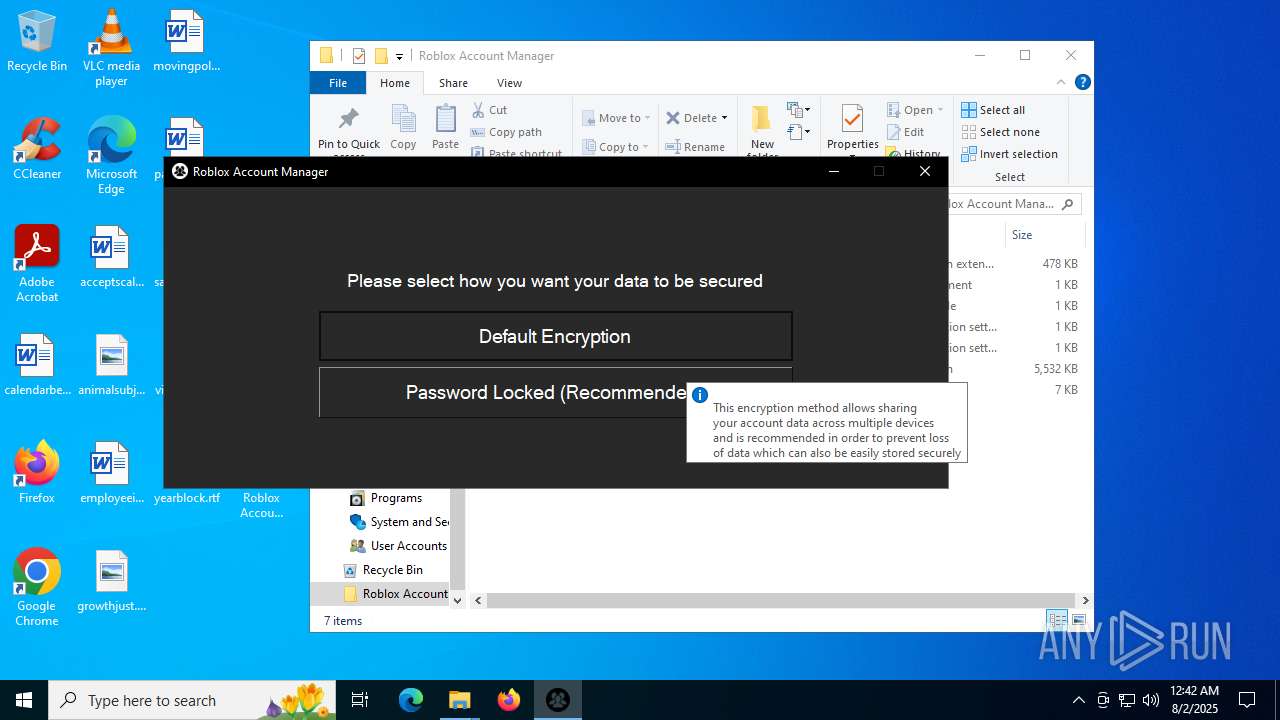Viewport: 1280px width, 720px height.
Task: Select Recycle Bin in navigation tree
Action: click(x=382, y=570)
